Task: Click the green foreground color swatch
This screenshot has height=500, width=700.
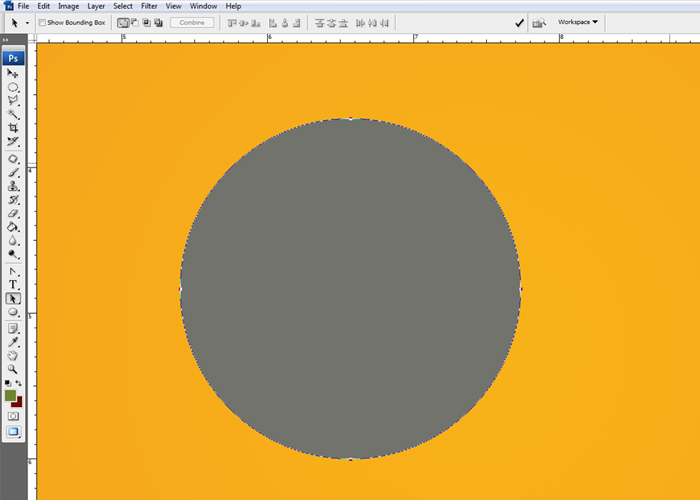Action: 10,395
